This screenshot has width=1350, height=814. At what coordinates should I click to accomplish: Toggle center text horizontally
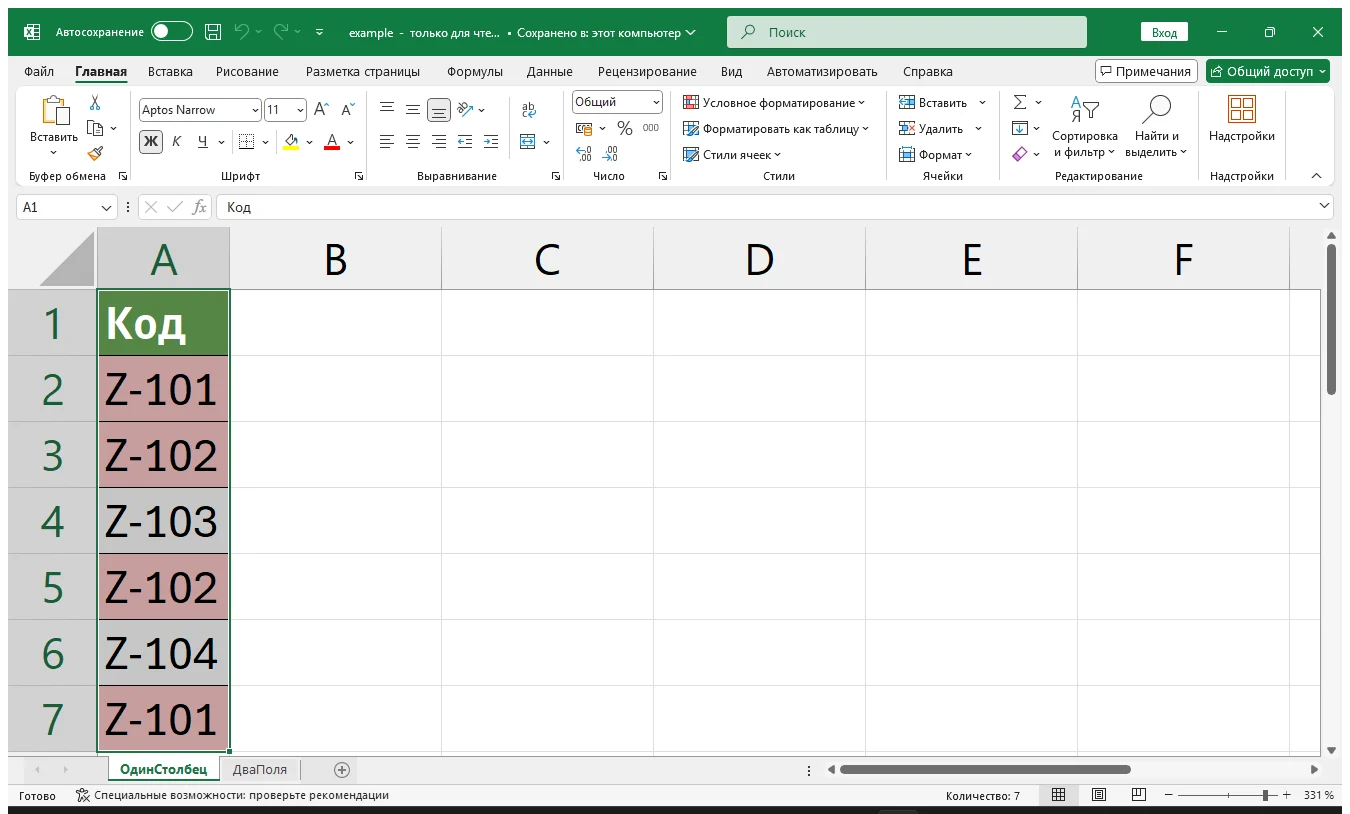coord(413,142)
